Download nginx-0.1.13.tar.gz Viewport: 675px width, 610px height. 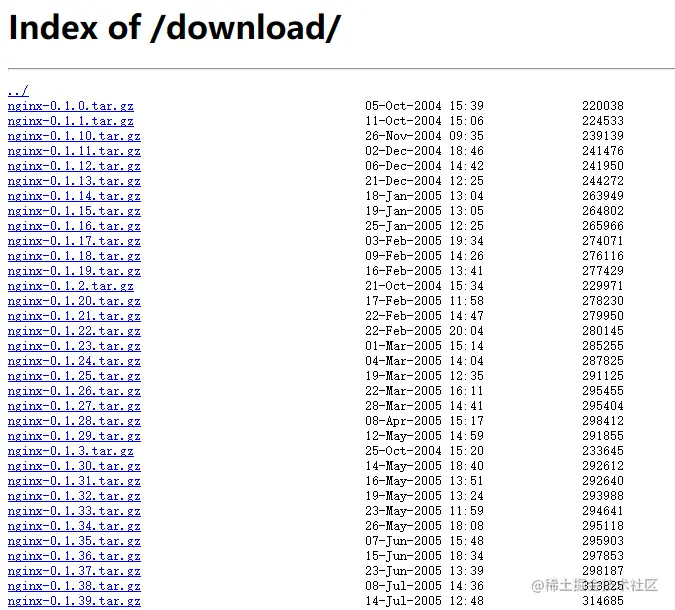click(74, 181)
